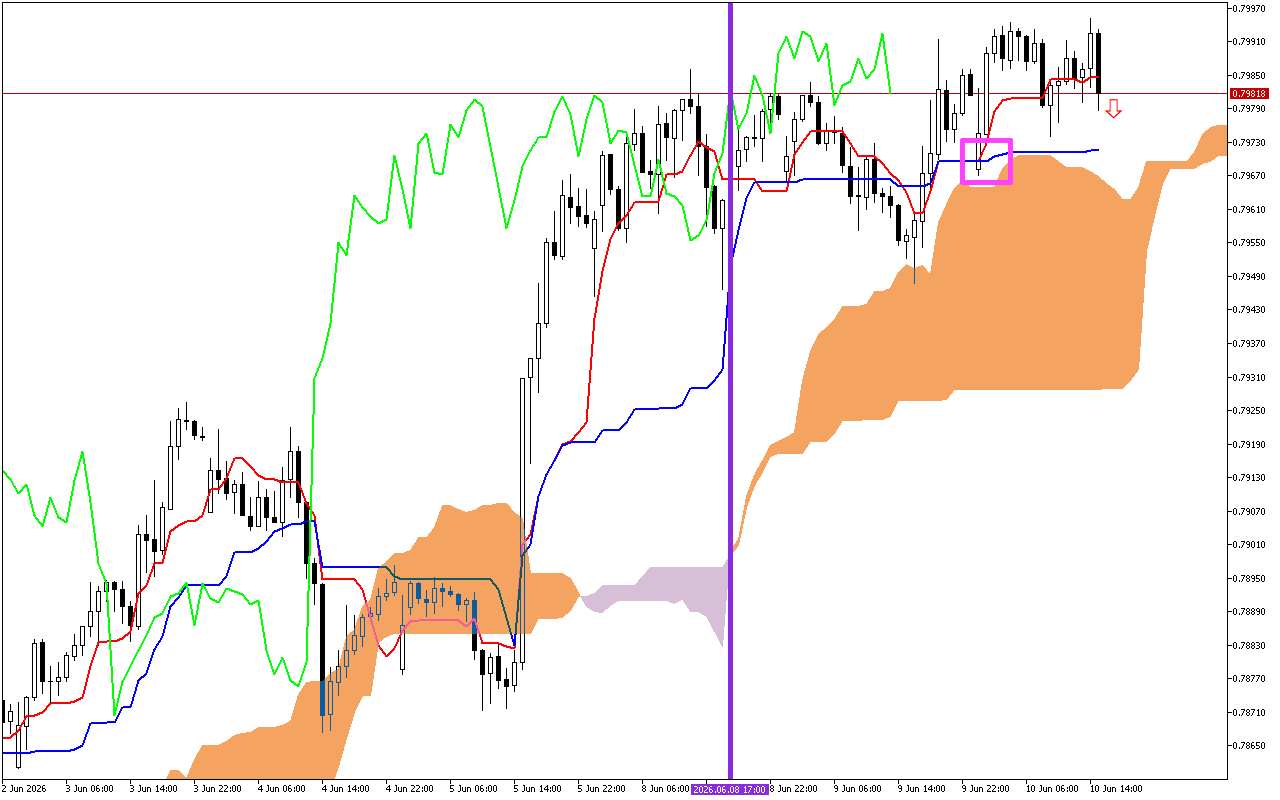
Task: Click price axis value 0.79010
Action: 1250,544
